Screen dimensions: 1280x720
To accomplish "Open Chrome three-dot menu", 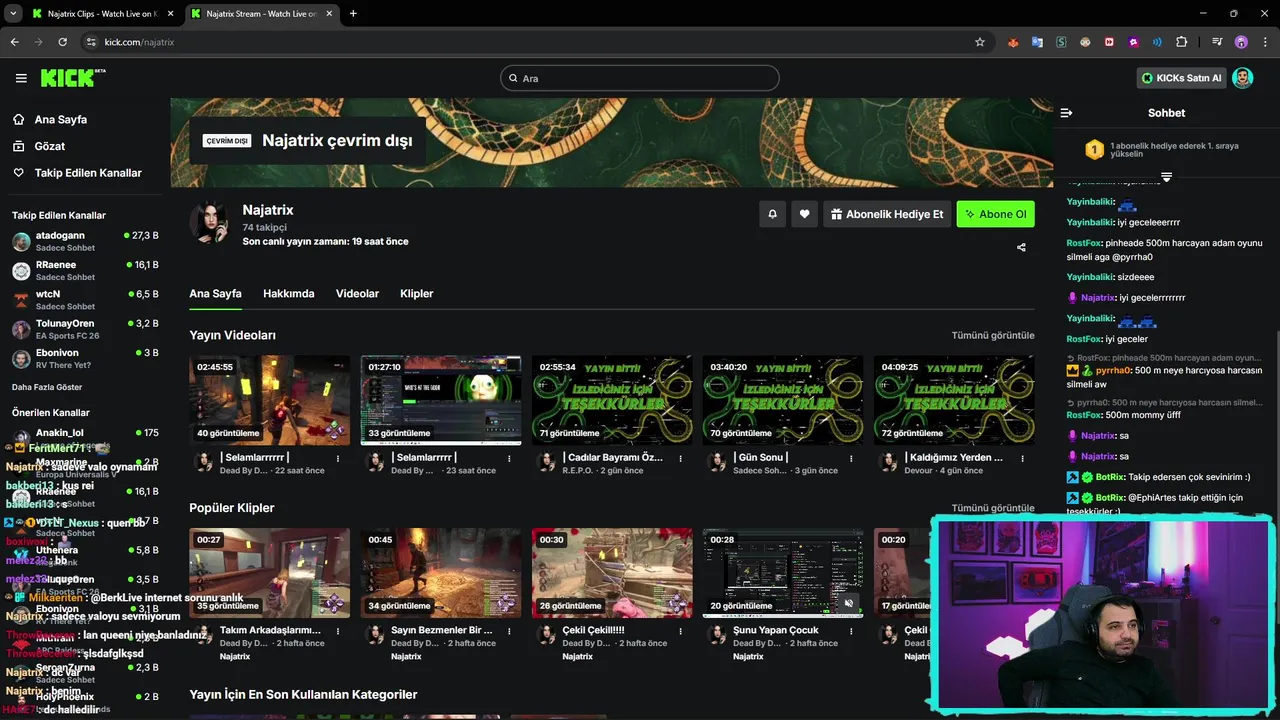I will click(x=1264, y=42).
